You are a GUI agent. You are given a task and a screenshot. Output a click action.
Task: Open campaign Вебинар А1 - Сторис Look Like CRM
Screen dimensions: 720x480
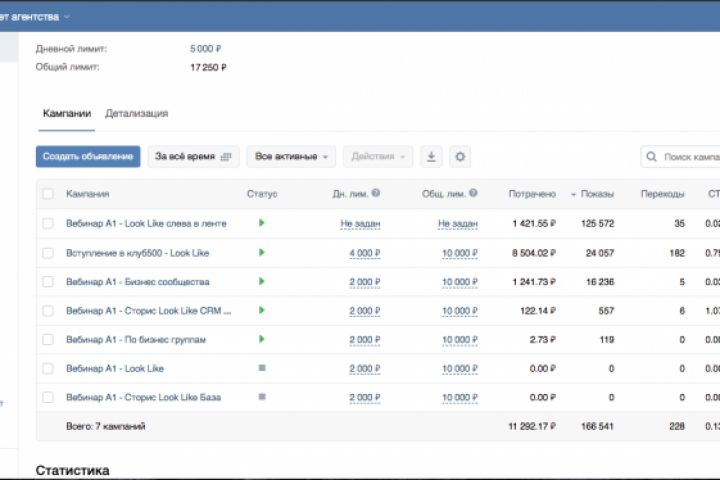(148, 311)
